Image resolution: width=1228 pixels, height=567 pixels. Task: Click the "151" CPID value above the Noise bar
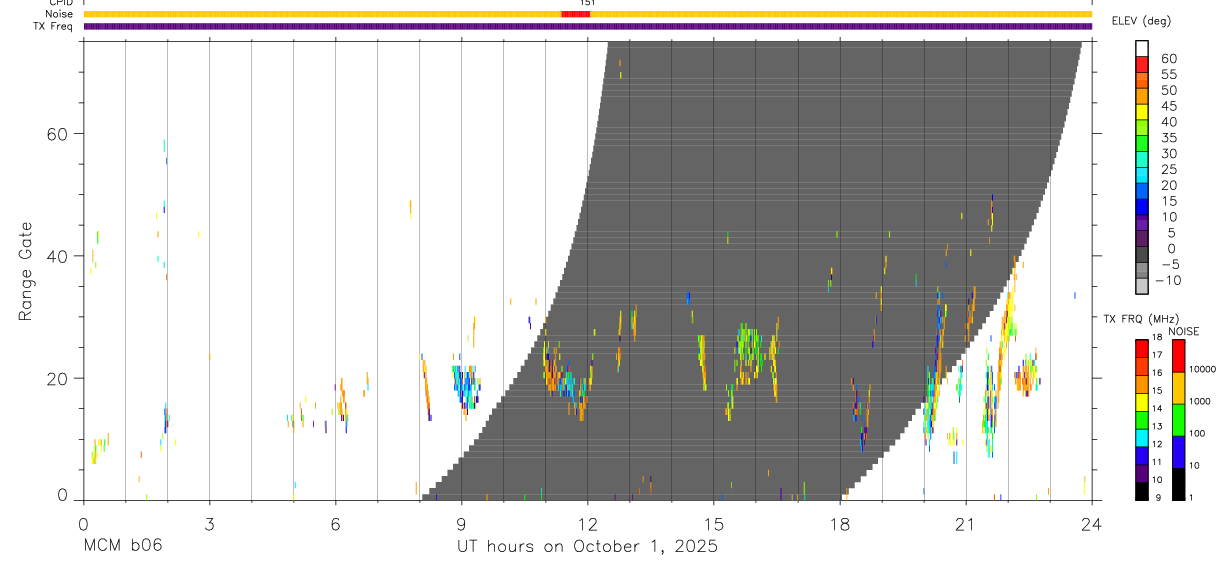tap(587, 3)
